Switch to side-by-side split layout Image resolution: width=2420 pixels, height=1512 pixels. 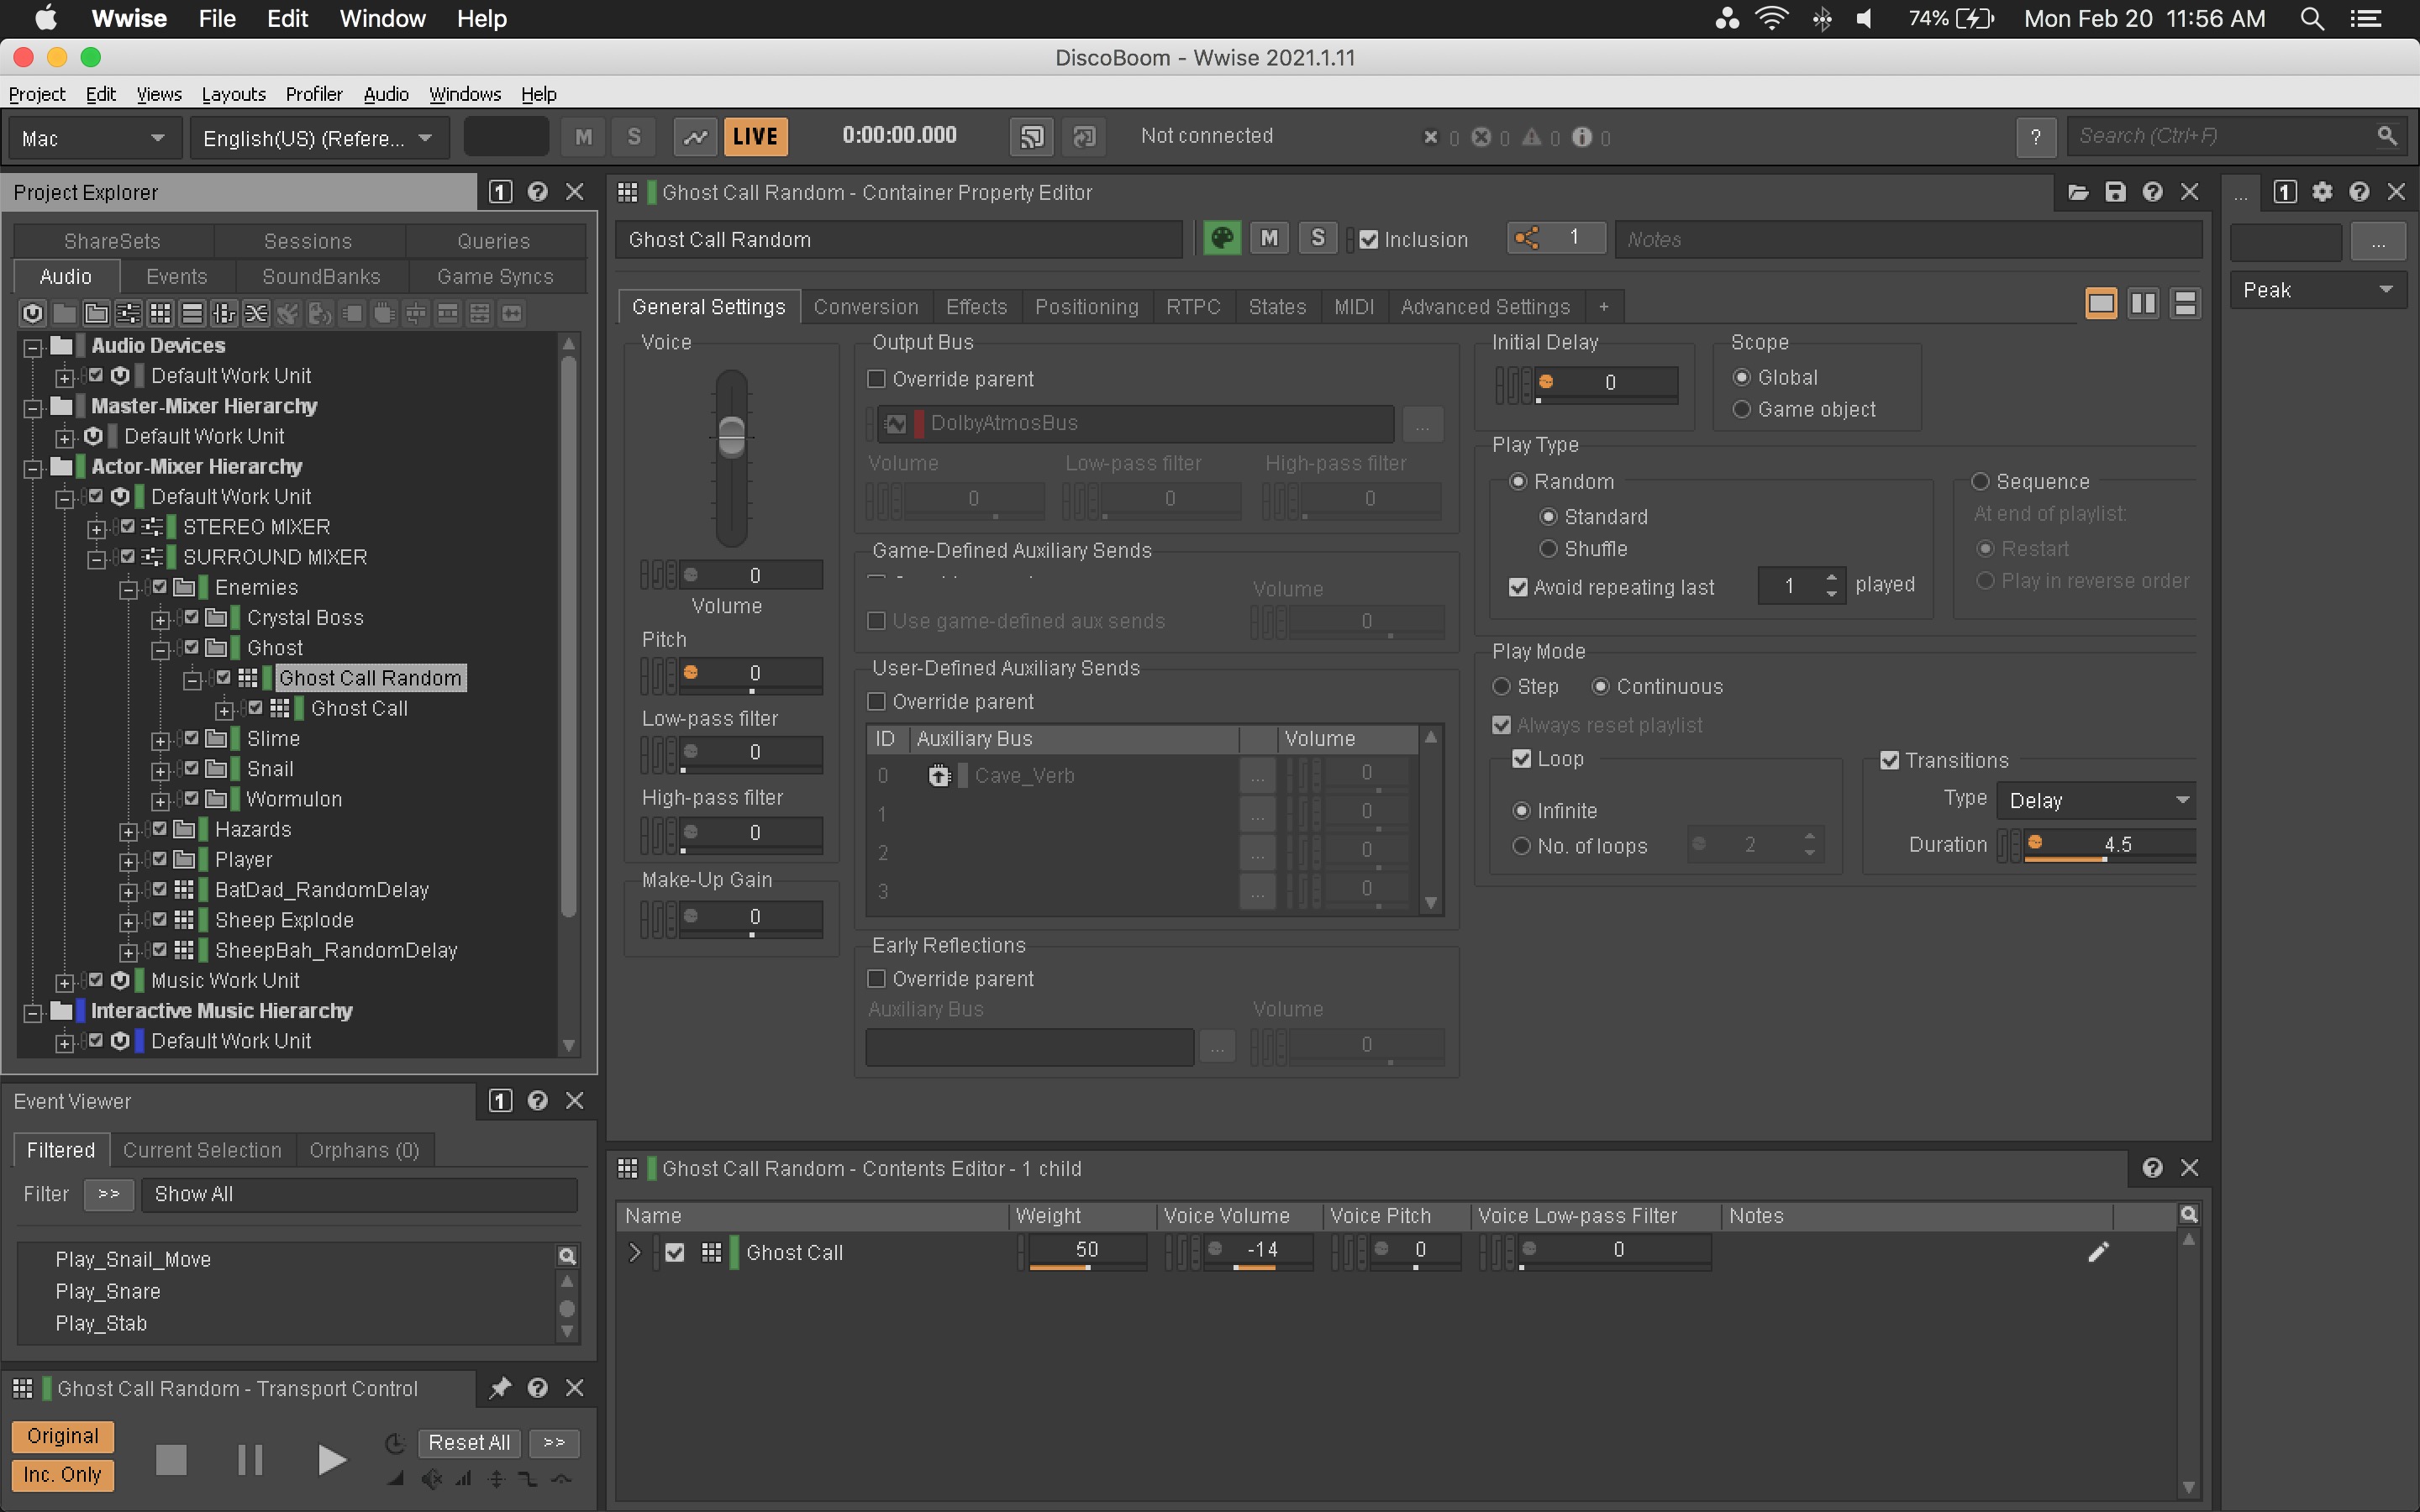pyautogui.click(x=2143, y=304)
